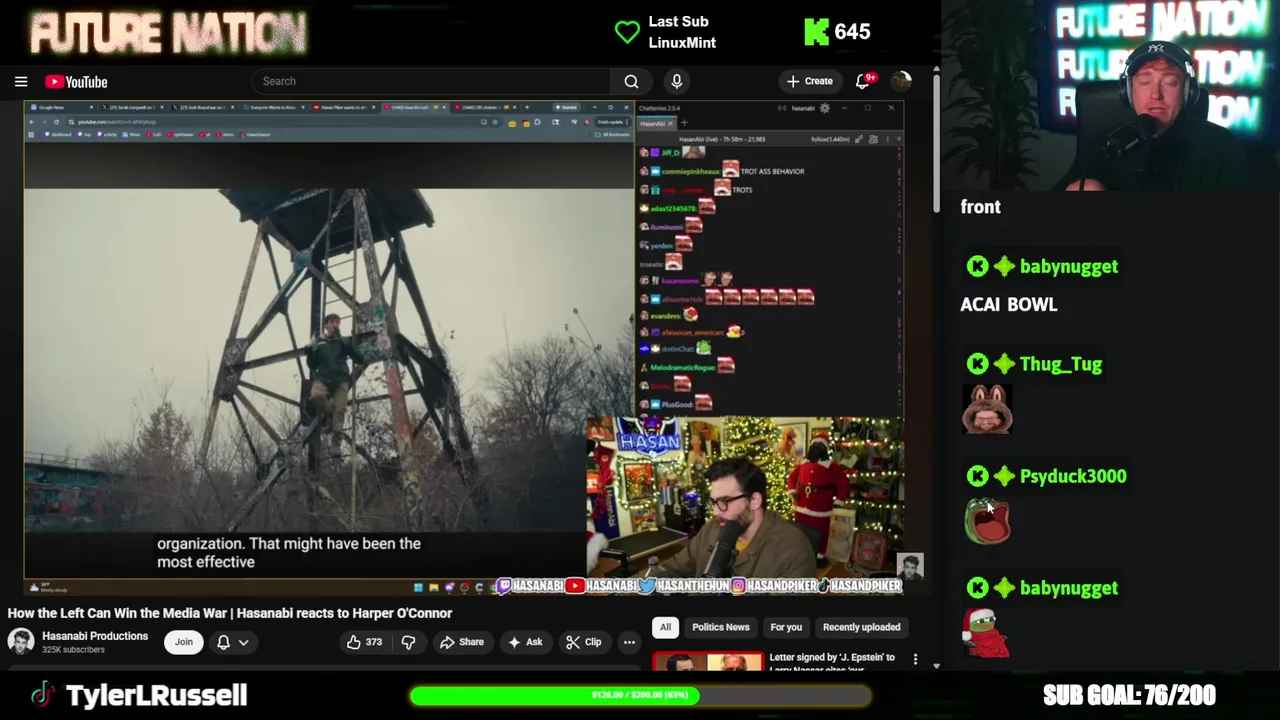Screen dimensions: 1280x720
Task: Click the Psyduck3000 frog emote
Action: [988, 521]
